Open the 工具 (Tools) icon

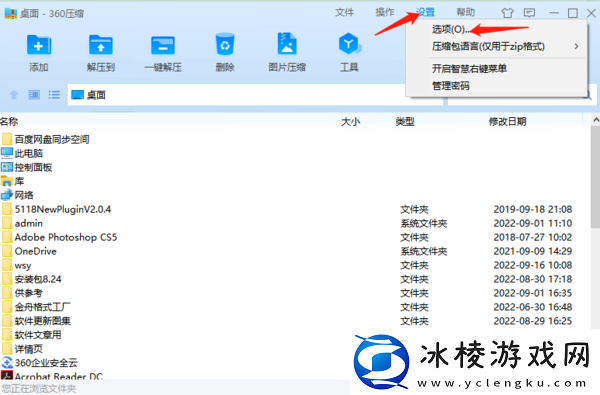click(349, 44)
